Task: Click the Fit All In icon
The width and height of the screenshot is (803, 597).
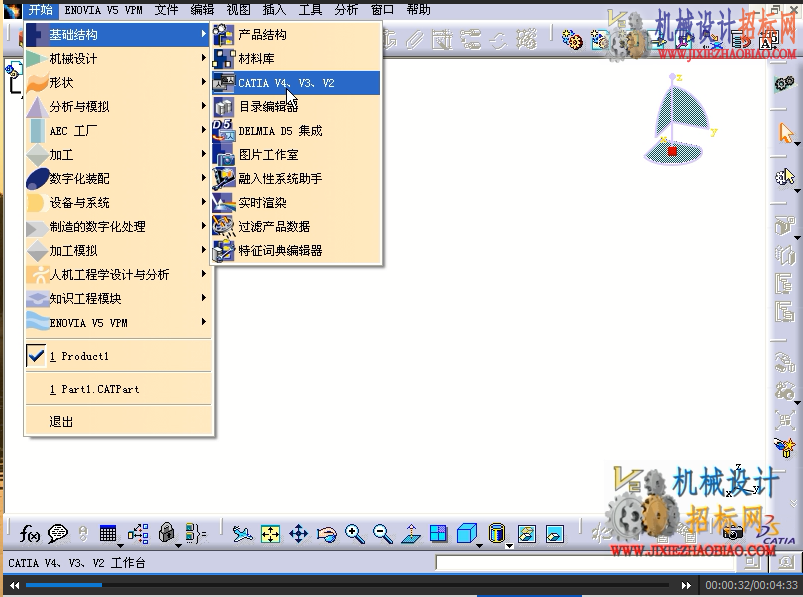Action: click(x=270, y=535)
